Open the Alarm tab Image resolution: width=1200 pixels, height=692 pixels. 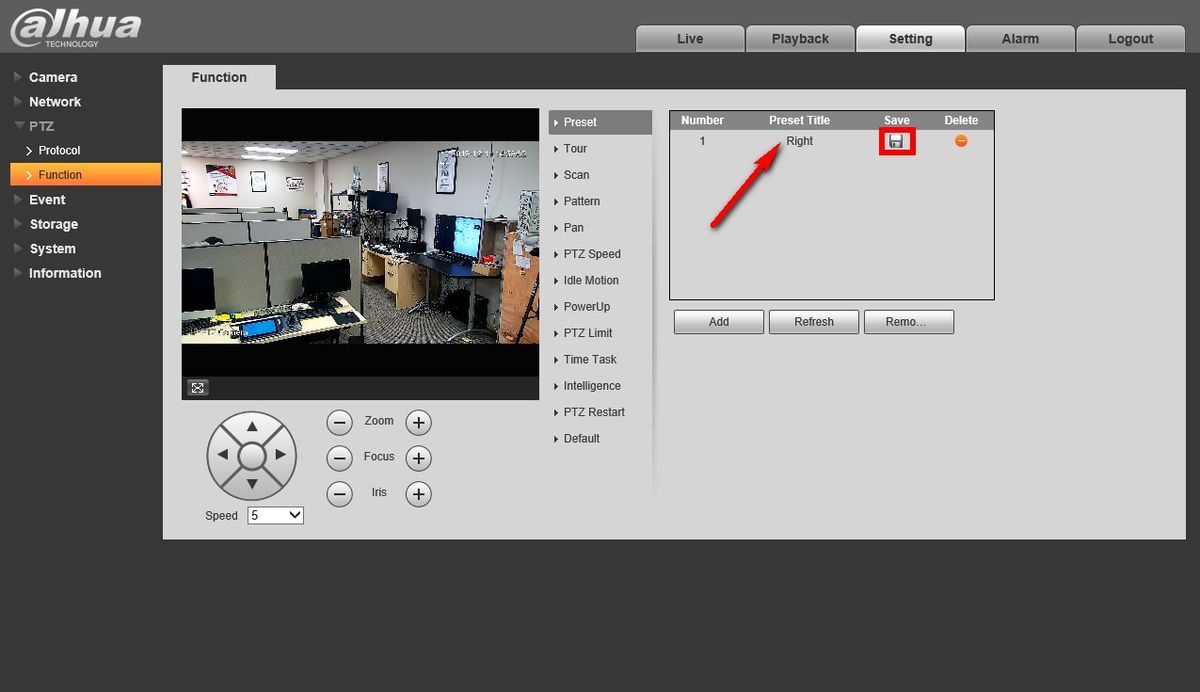click(x=1020, y=38)
